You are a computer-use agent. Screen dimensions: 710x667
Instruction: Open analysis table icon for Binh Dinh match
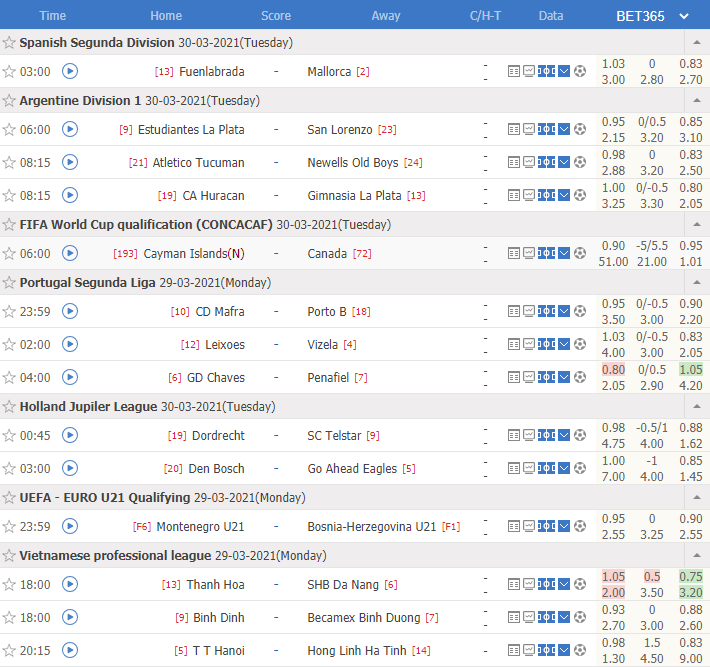pyautogui.click(x=513, y=617)
